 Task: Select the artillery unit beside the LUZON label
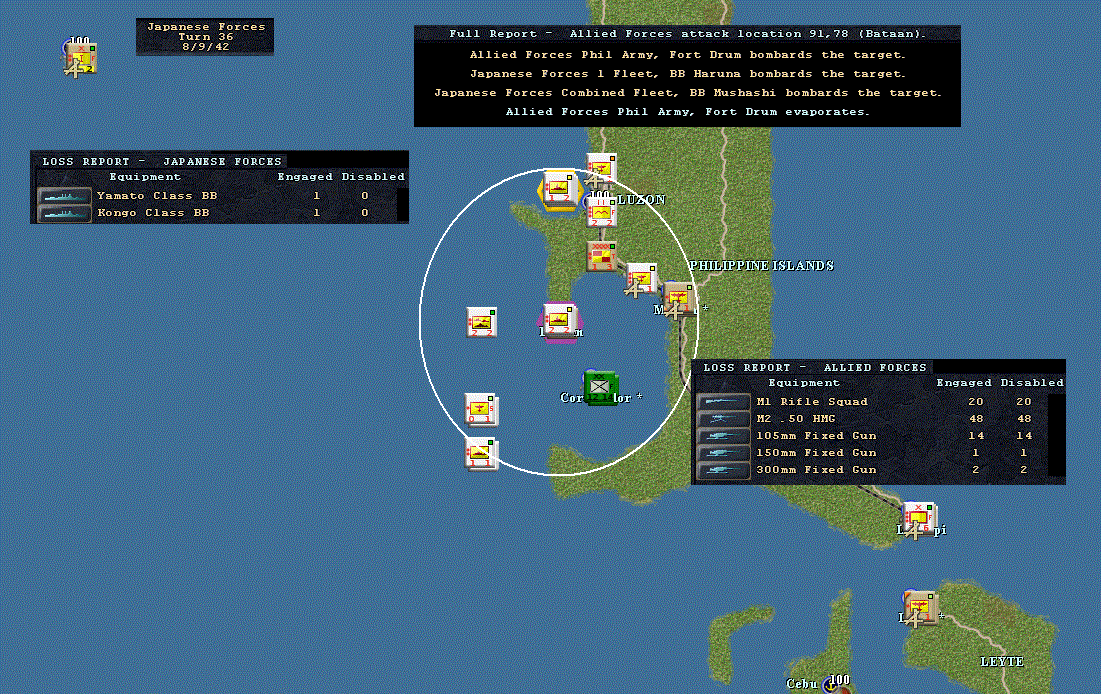click(x=602, y=211)
